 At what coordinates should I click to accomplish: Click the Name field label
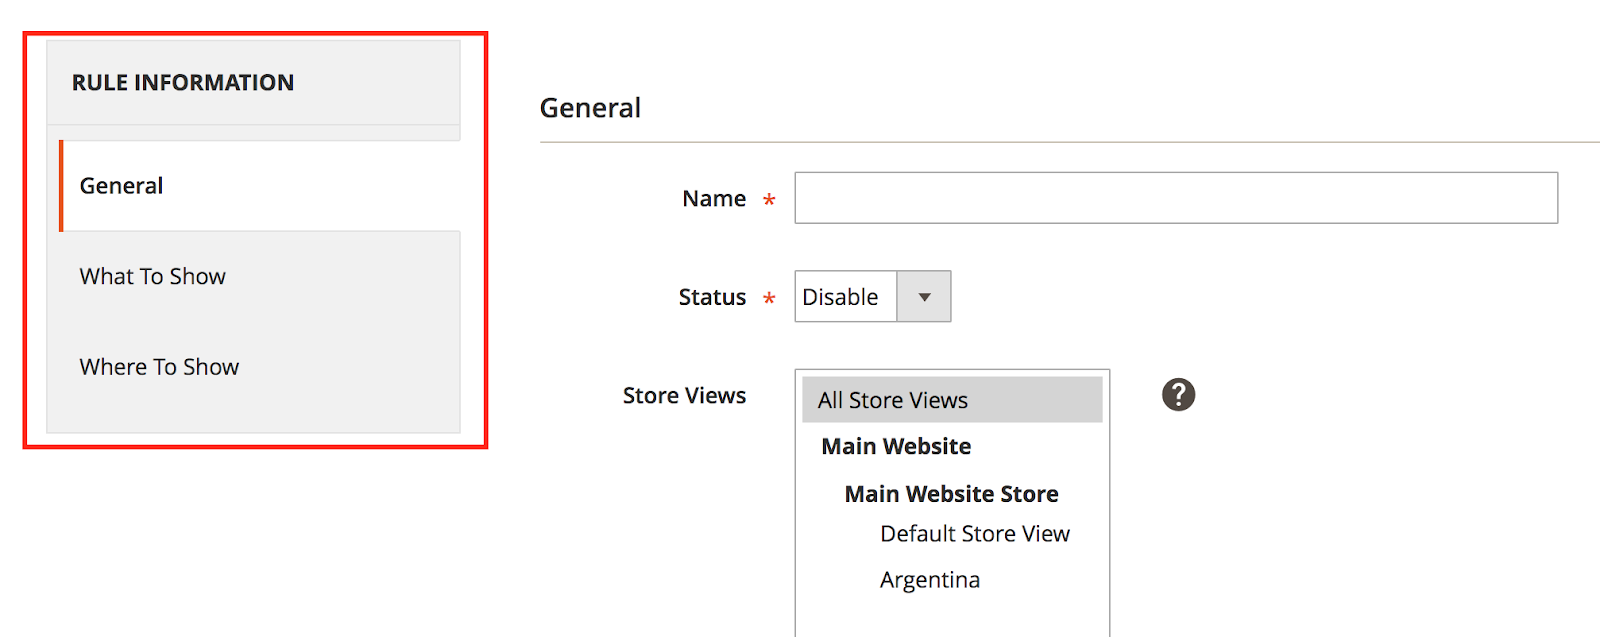coord(714,199)
